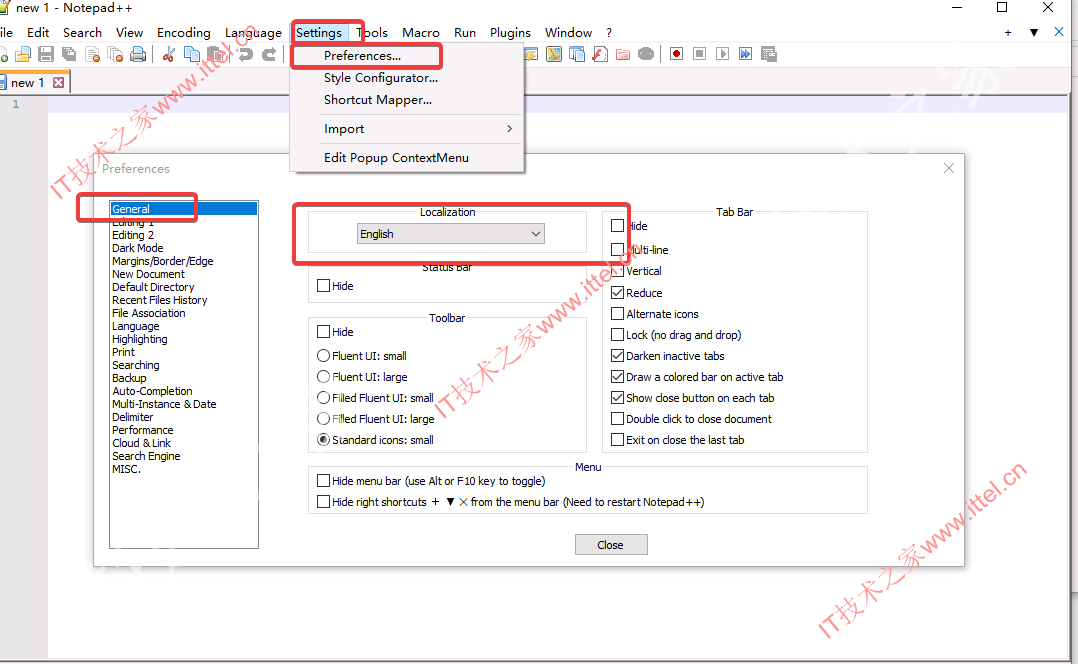The width and height of the screenshot is (1078, 664).
Task: Open the Localization English dropdown
Action: tap(451, 234)
